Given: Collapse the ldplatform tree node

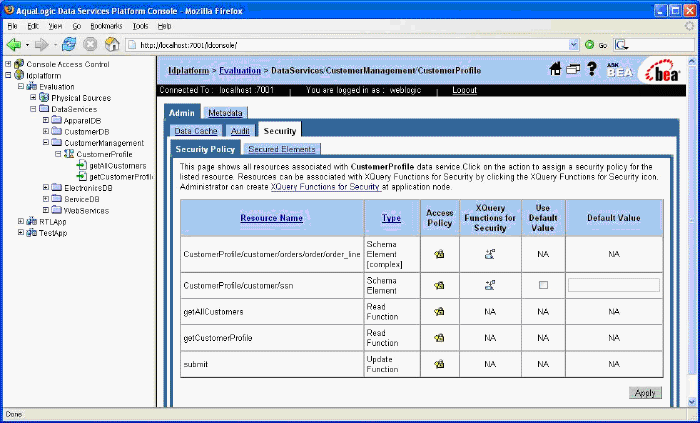Looking at the screenshot, I should [8, 75].
